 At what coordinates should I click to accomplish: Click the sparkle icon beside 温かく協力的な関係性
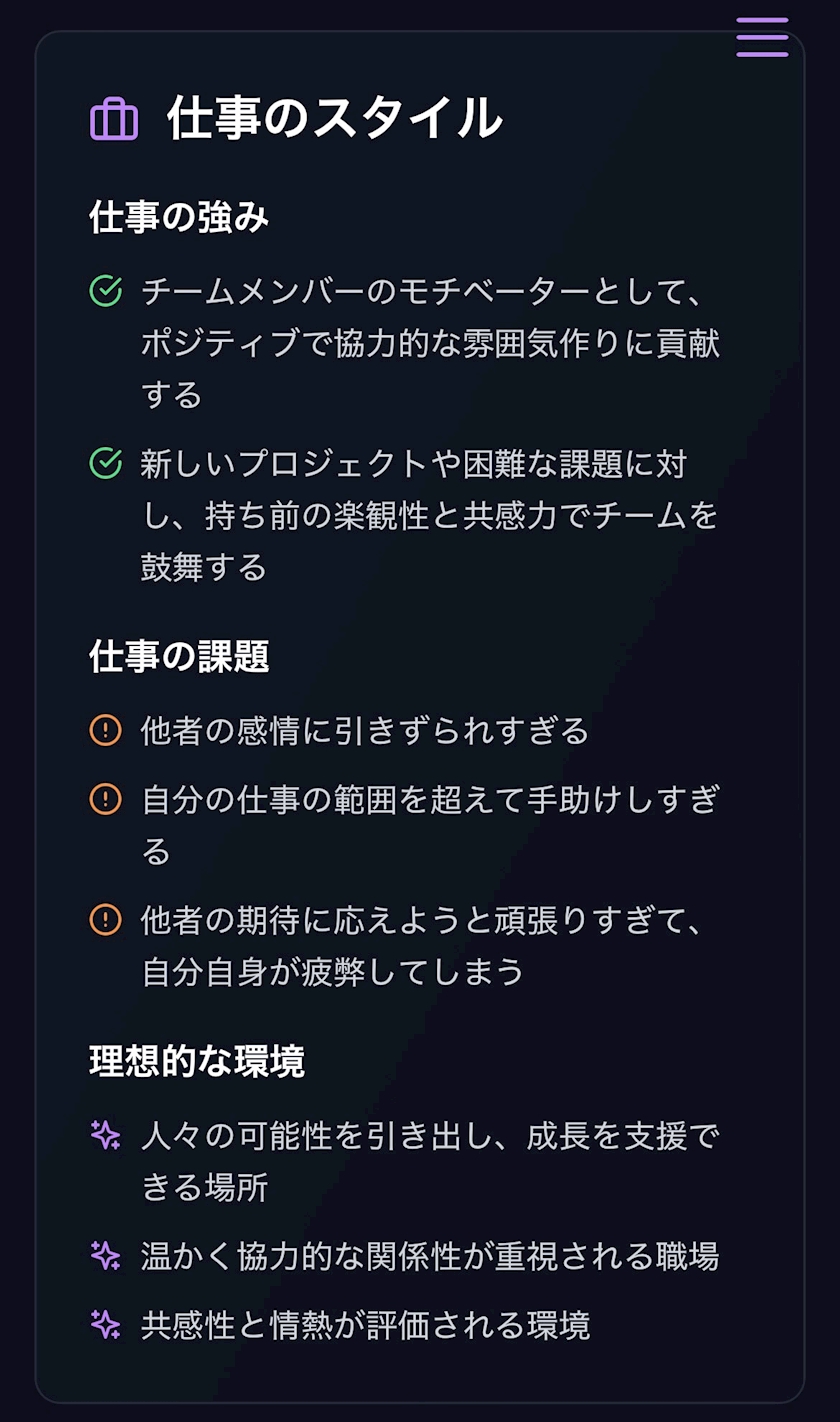coord(105,1255)
